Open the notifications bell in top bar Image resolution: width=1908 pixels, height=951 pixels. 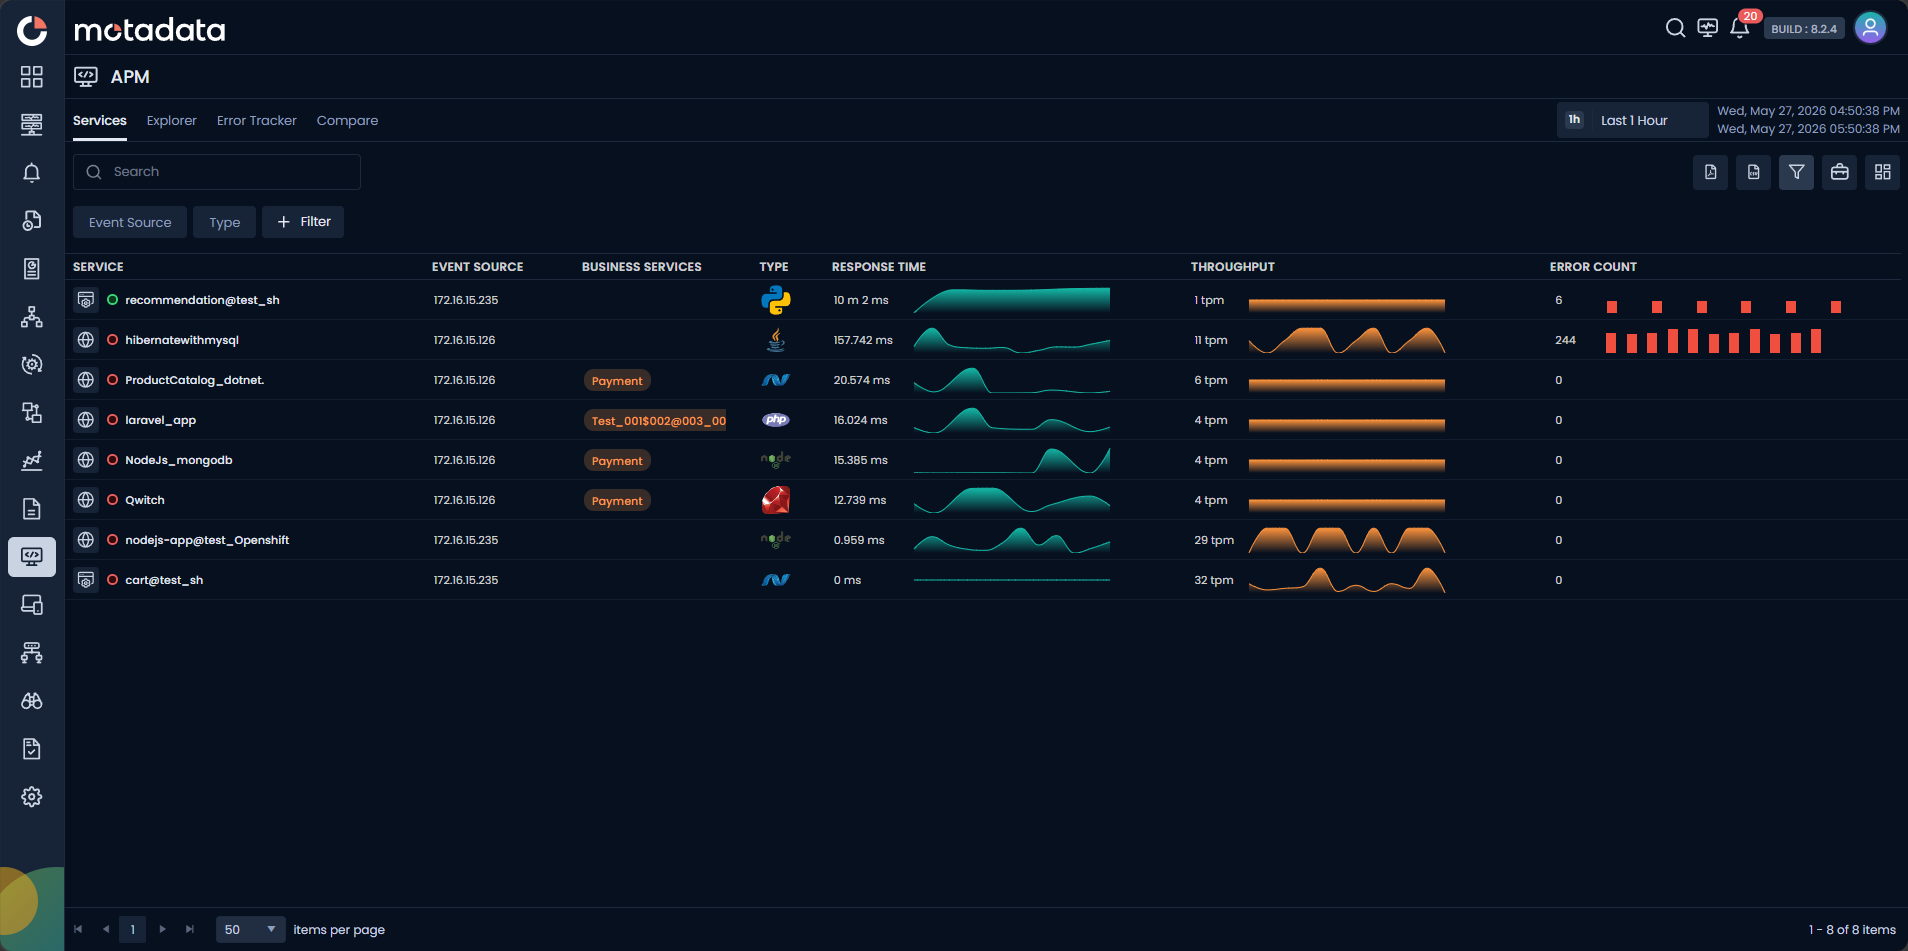[x=1740, y=28]
